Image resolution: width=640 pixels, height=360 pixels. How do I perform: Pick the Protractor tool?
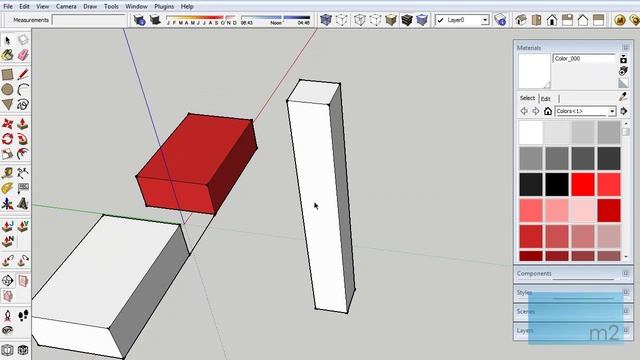coord(7,188)
